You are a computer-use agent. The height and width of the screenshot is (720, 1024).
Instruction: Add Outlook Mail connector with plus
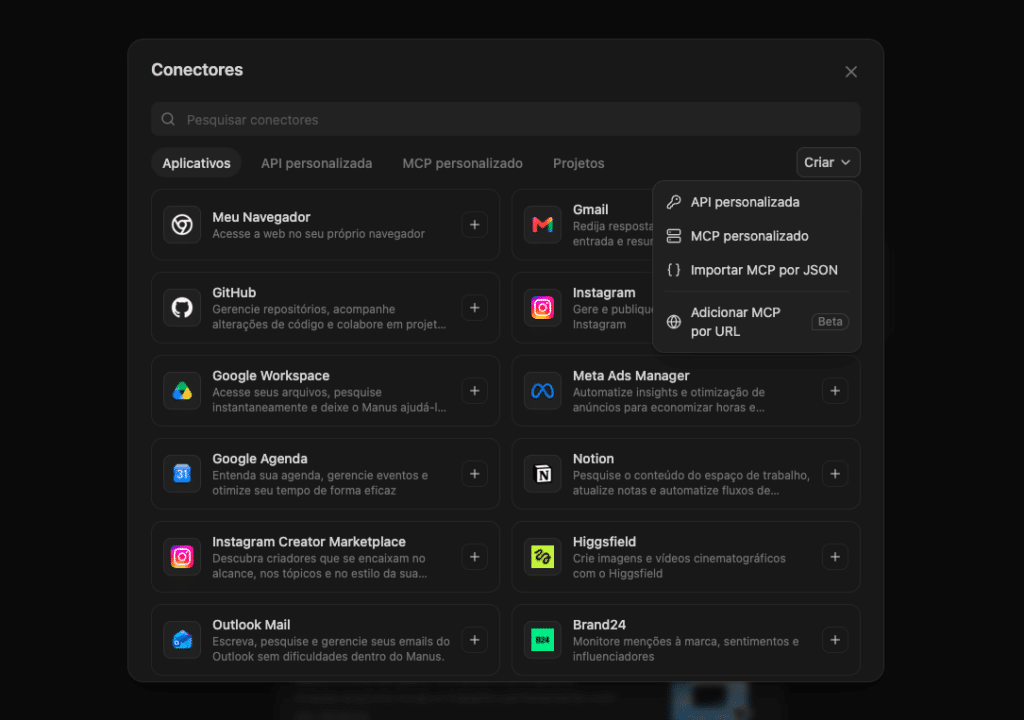tap(475, 640)
